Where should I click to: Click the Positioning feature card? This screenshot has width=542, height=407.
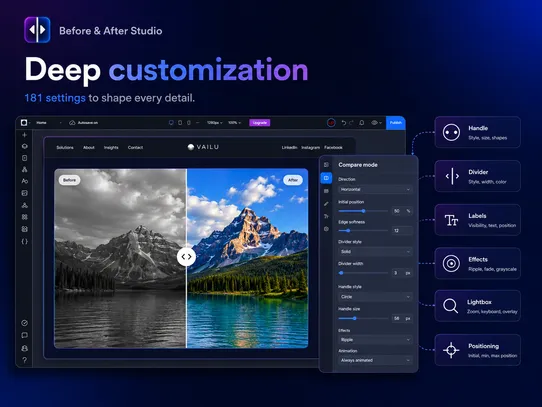coord(477,350)
